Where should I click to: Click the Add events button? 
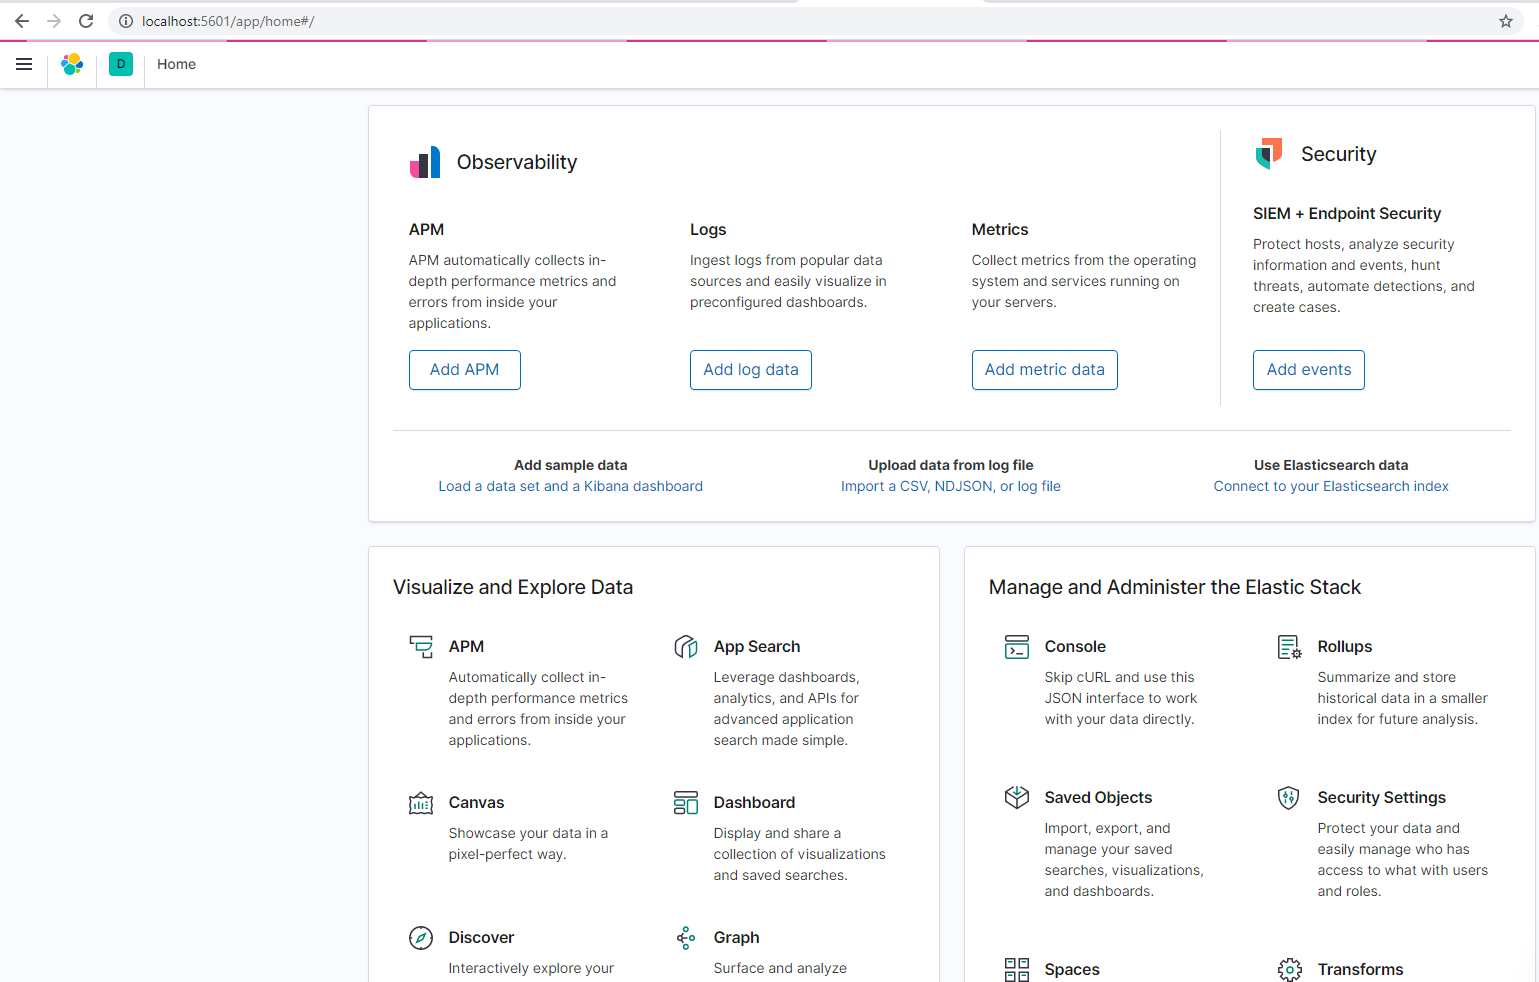[x=1309, y=370]
